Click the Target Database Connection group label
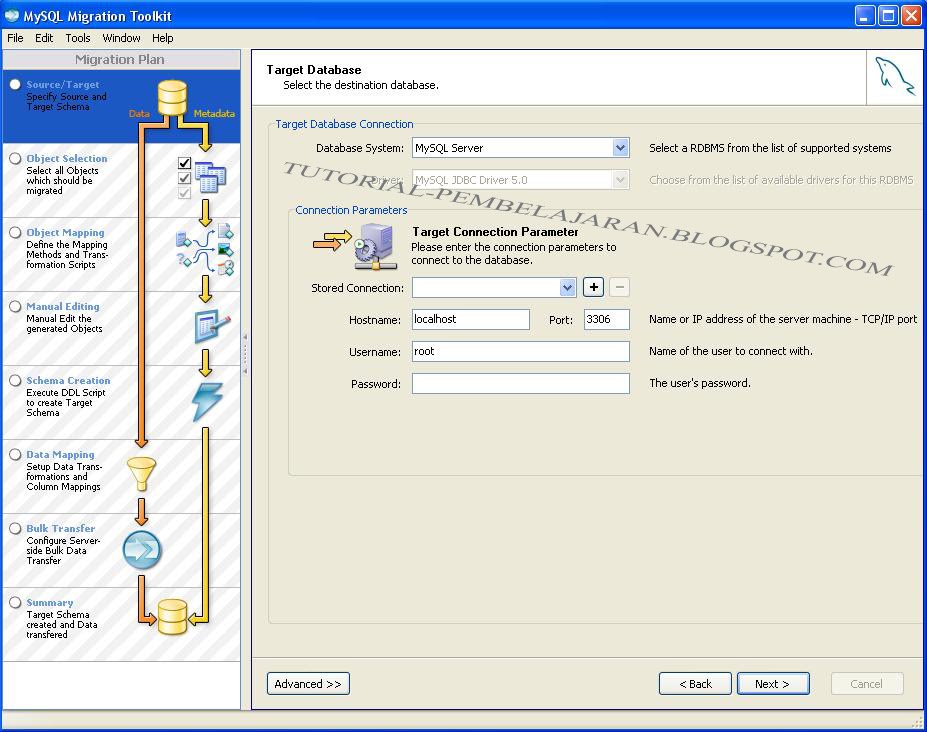Screen dimensions: 927x732 click(344, 124)
